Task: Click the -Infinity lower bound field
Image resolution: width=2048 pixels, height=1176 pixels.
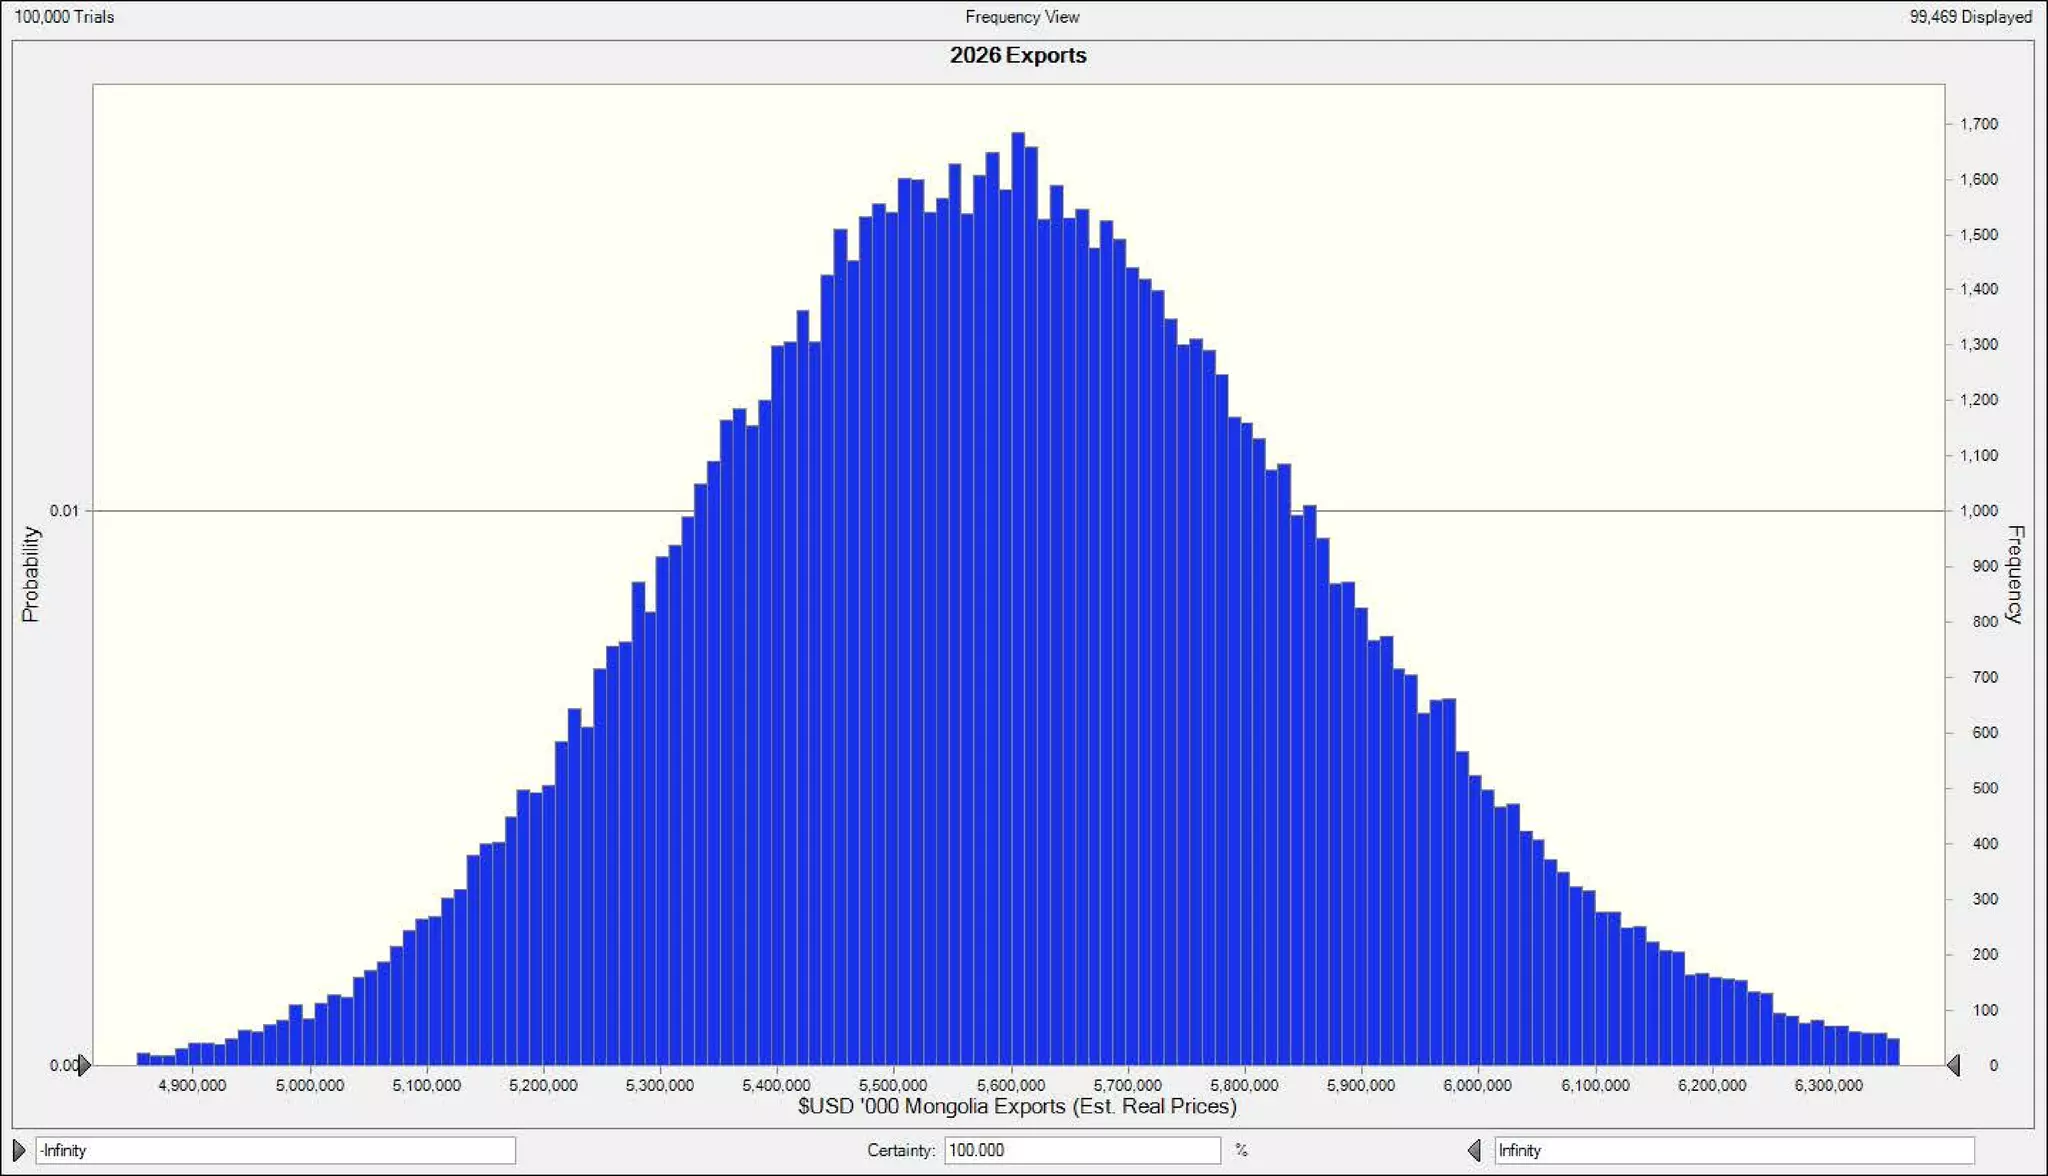Action: click(x=275, y=1150)
